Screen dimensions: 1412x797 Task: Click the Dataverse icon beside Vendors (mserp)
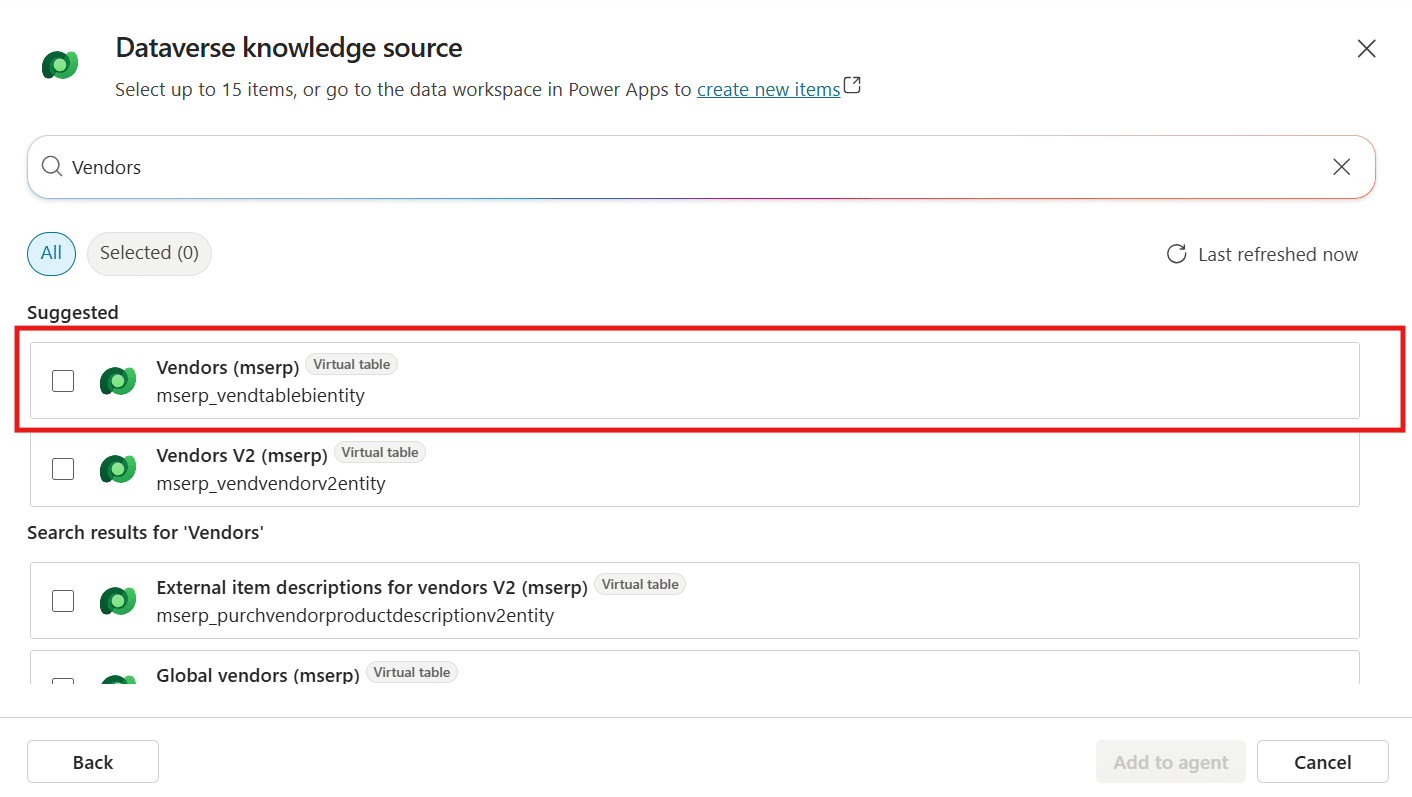(118, 381)
